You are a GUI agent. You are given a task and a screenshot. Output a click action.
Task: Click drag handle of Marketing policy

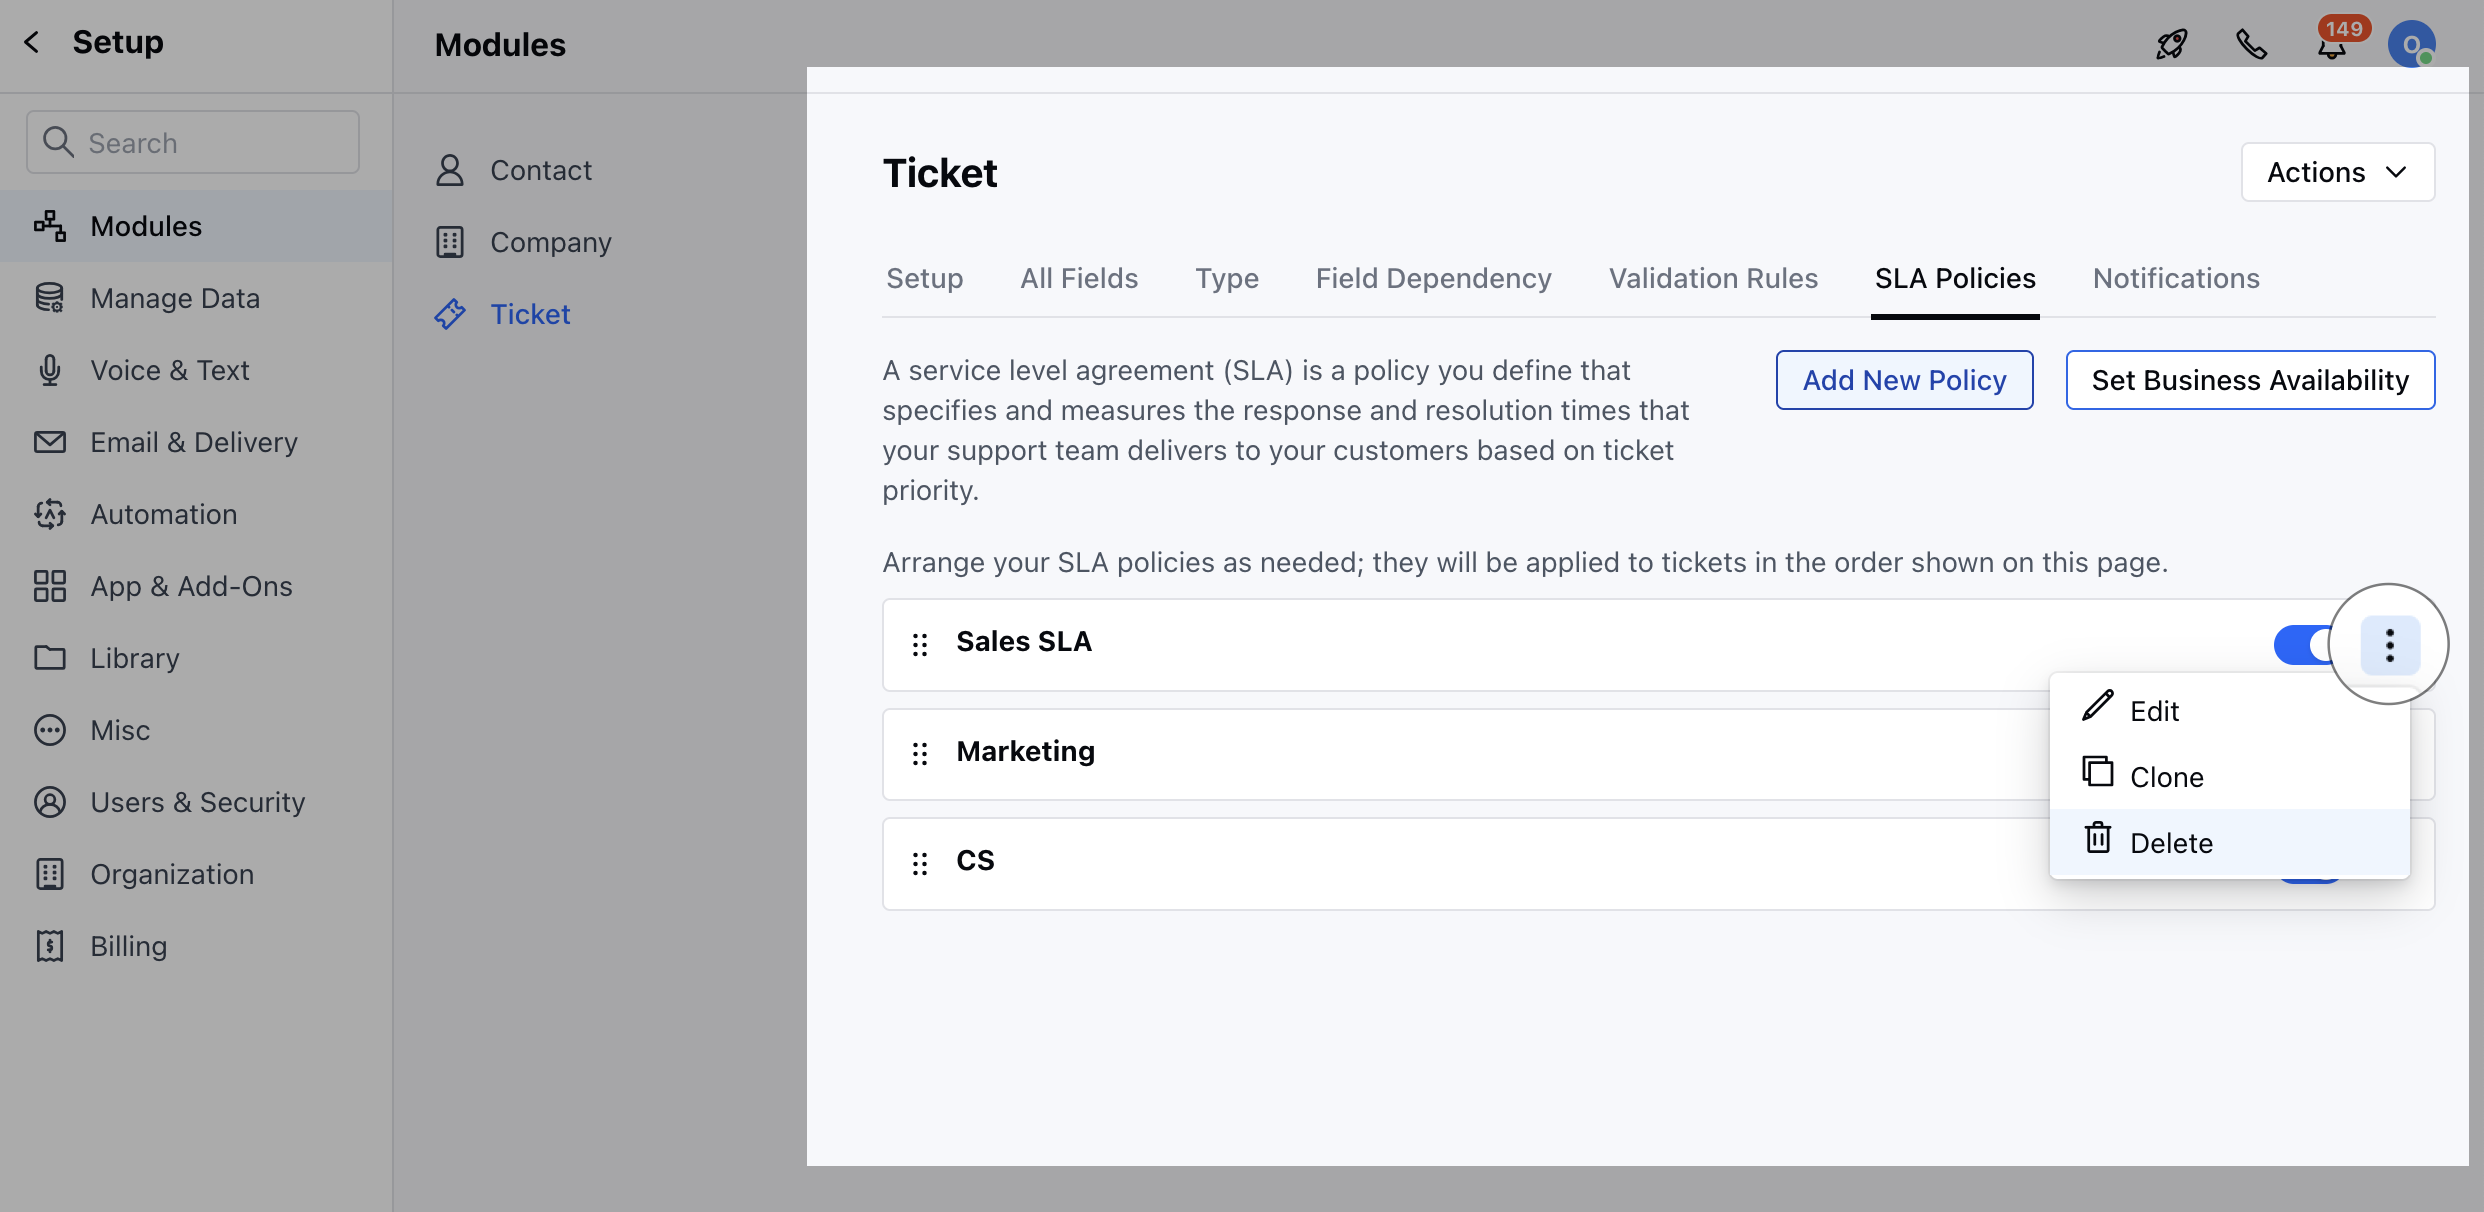(x=920, y=753)
